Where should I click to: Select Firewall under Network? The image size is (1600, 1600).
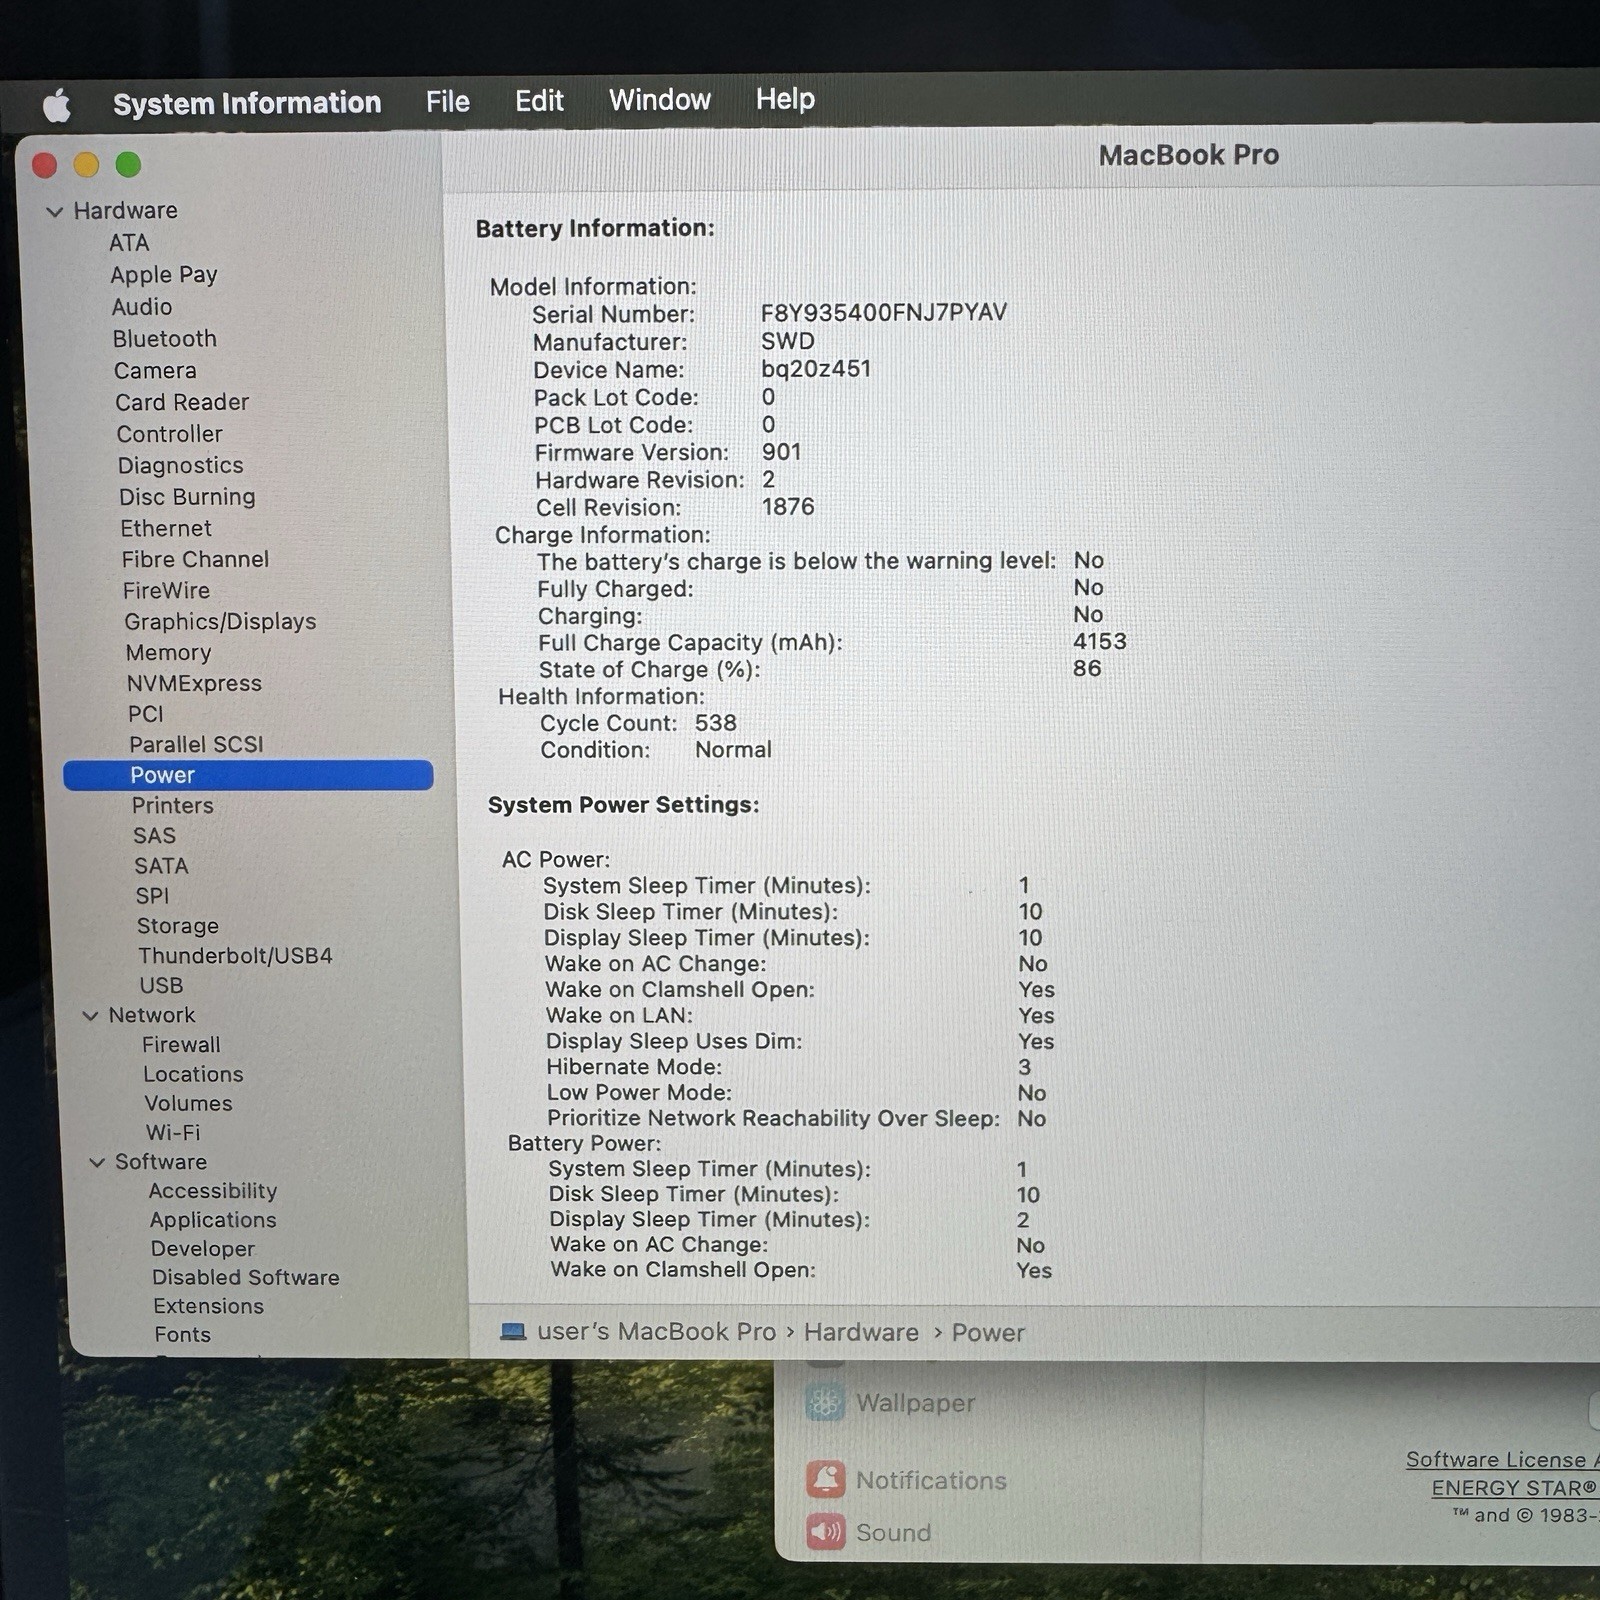[x=181, y=1045]
